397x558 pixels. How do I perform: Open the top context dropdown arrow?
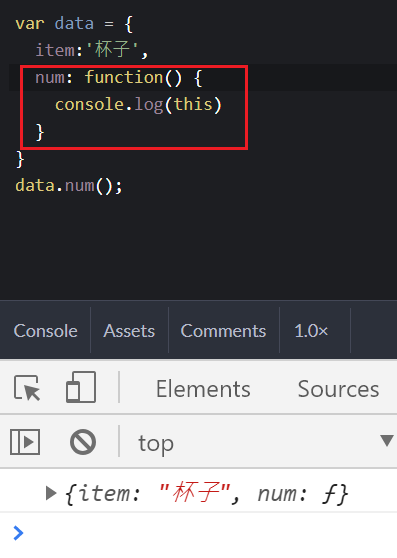[387, 441]
